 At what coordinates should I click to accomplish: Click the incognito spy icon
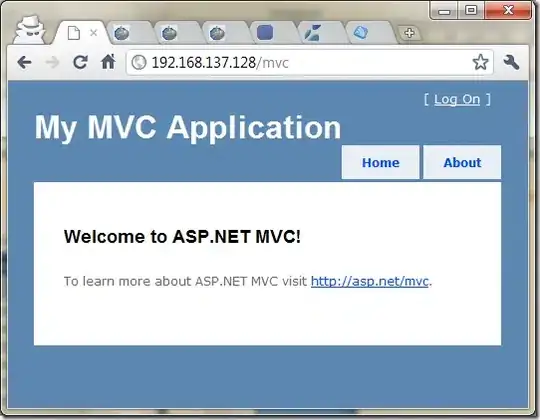pyautogui.click(x=30, y=29)
